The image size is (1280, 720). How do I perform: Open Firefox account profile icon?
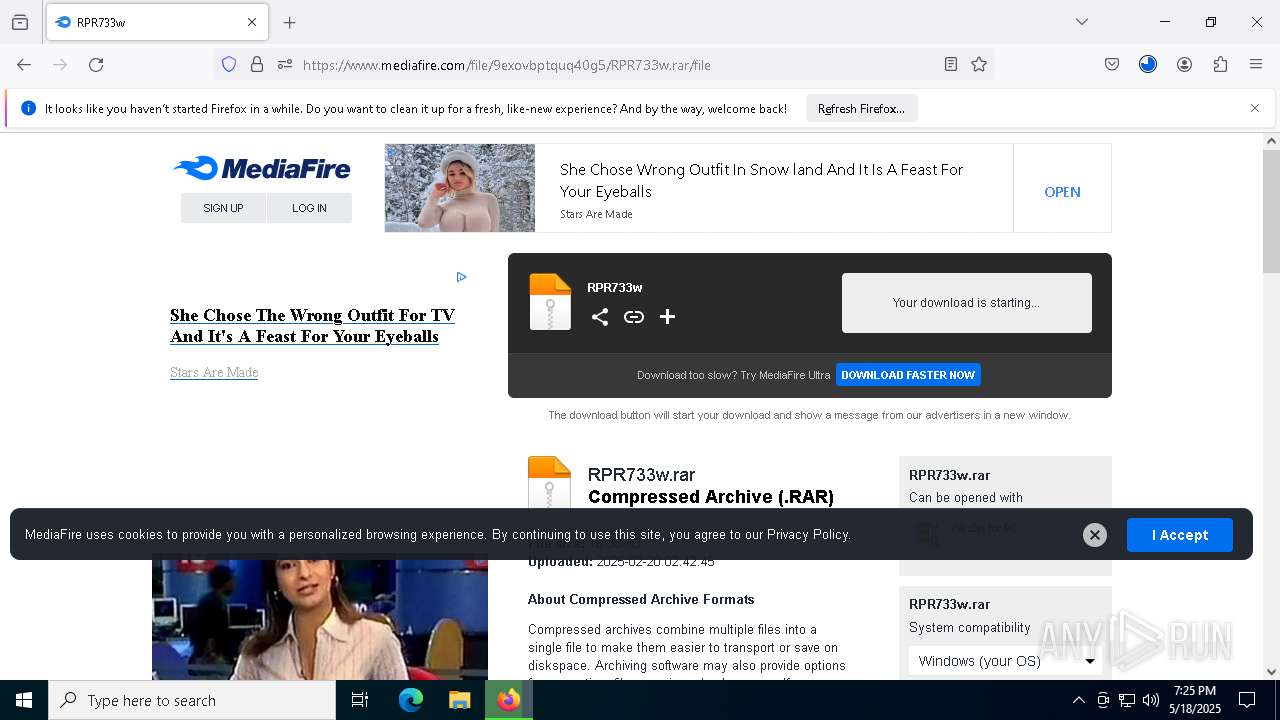tap(1184, 64)
